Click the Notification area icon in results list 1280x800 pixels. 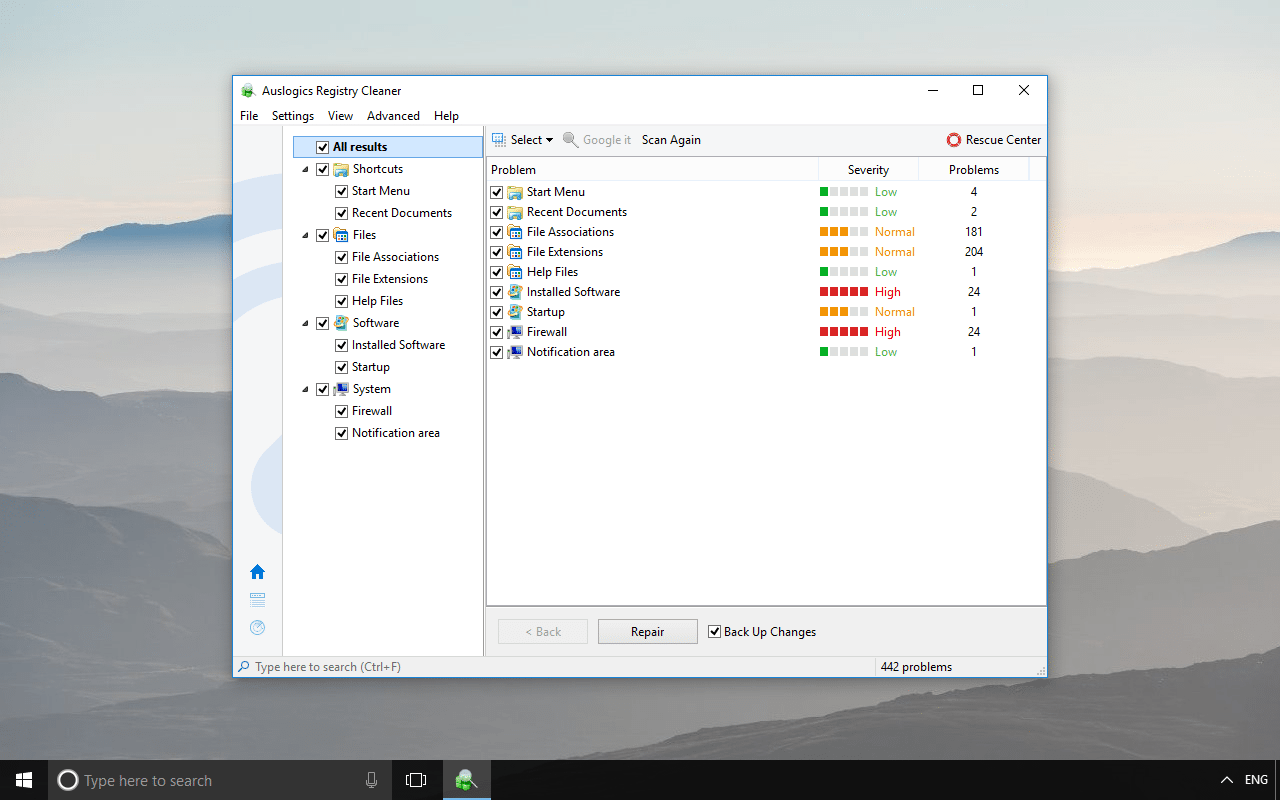[515, 352]
